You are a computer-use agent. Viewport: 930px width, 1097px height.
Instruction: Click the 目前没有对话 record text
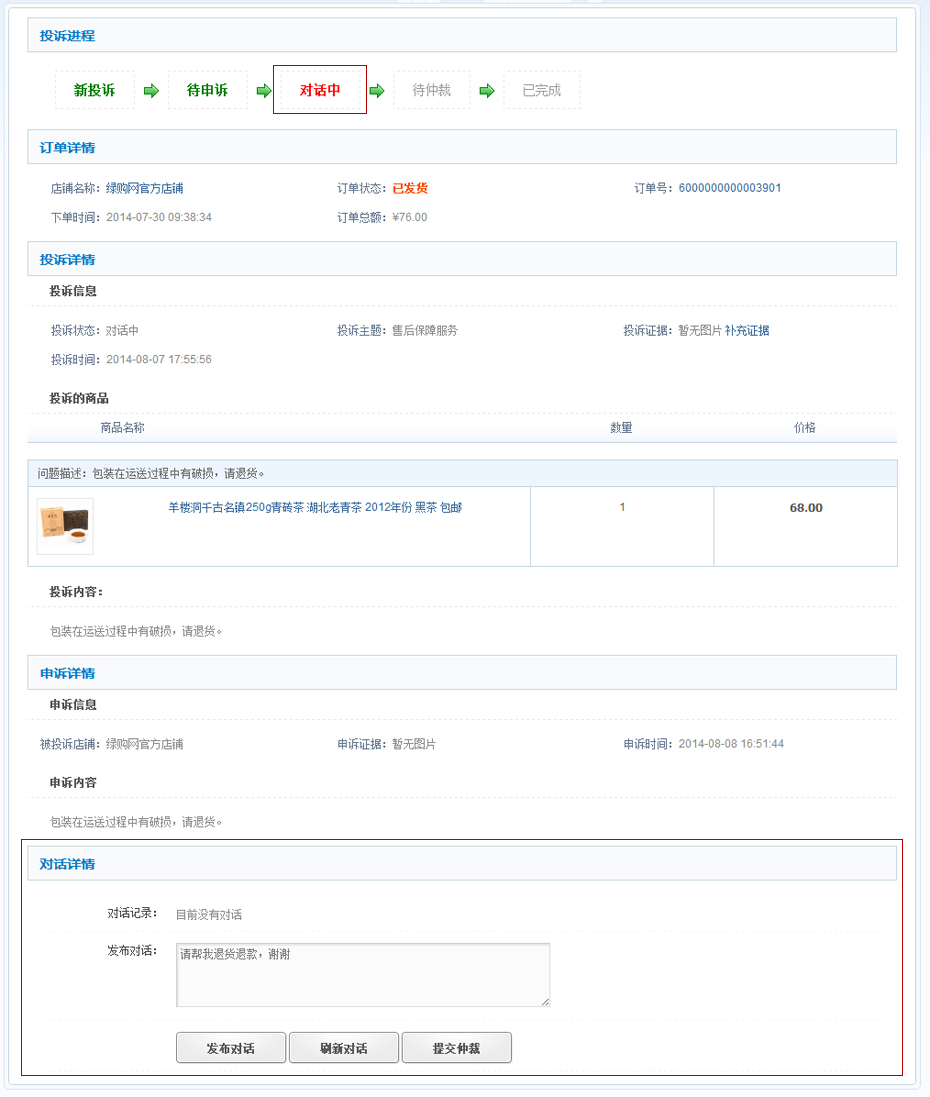pyautogui.click(x=209, y=914)
